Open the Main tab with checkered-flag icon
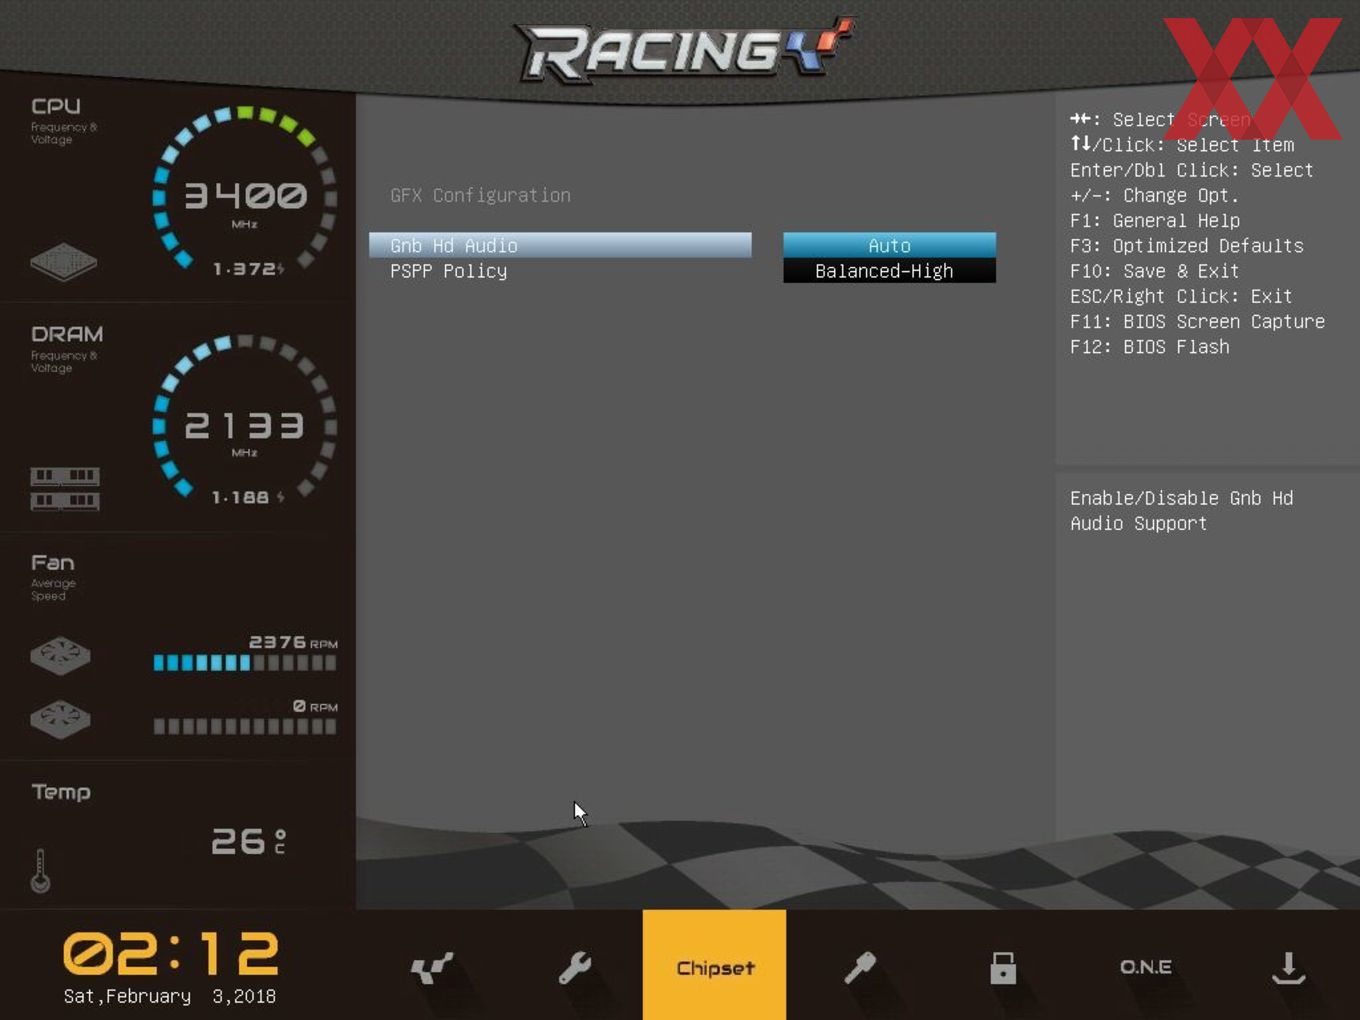Image resolution: width=1360 pixels, height=1020 pixels. (431, 968)
